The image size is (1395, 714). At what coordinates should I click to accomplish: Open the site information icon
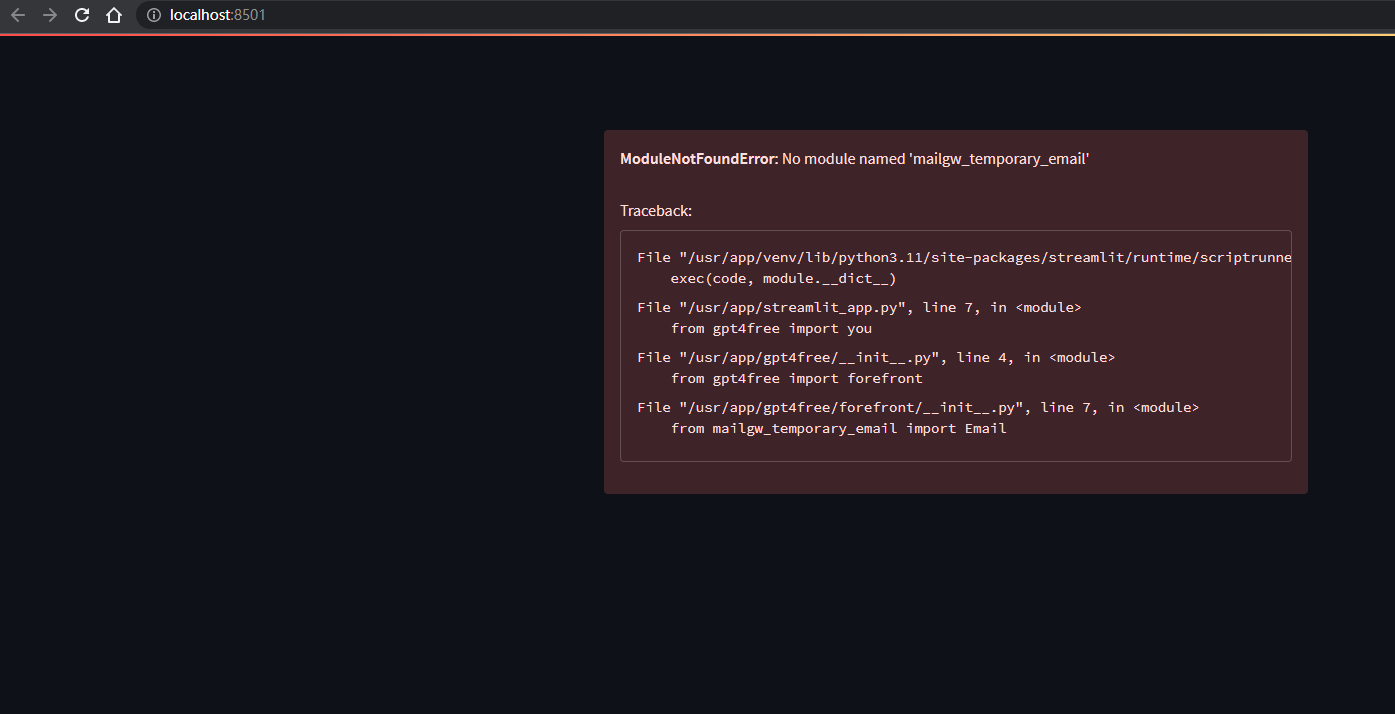click(153, 15)
